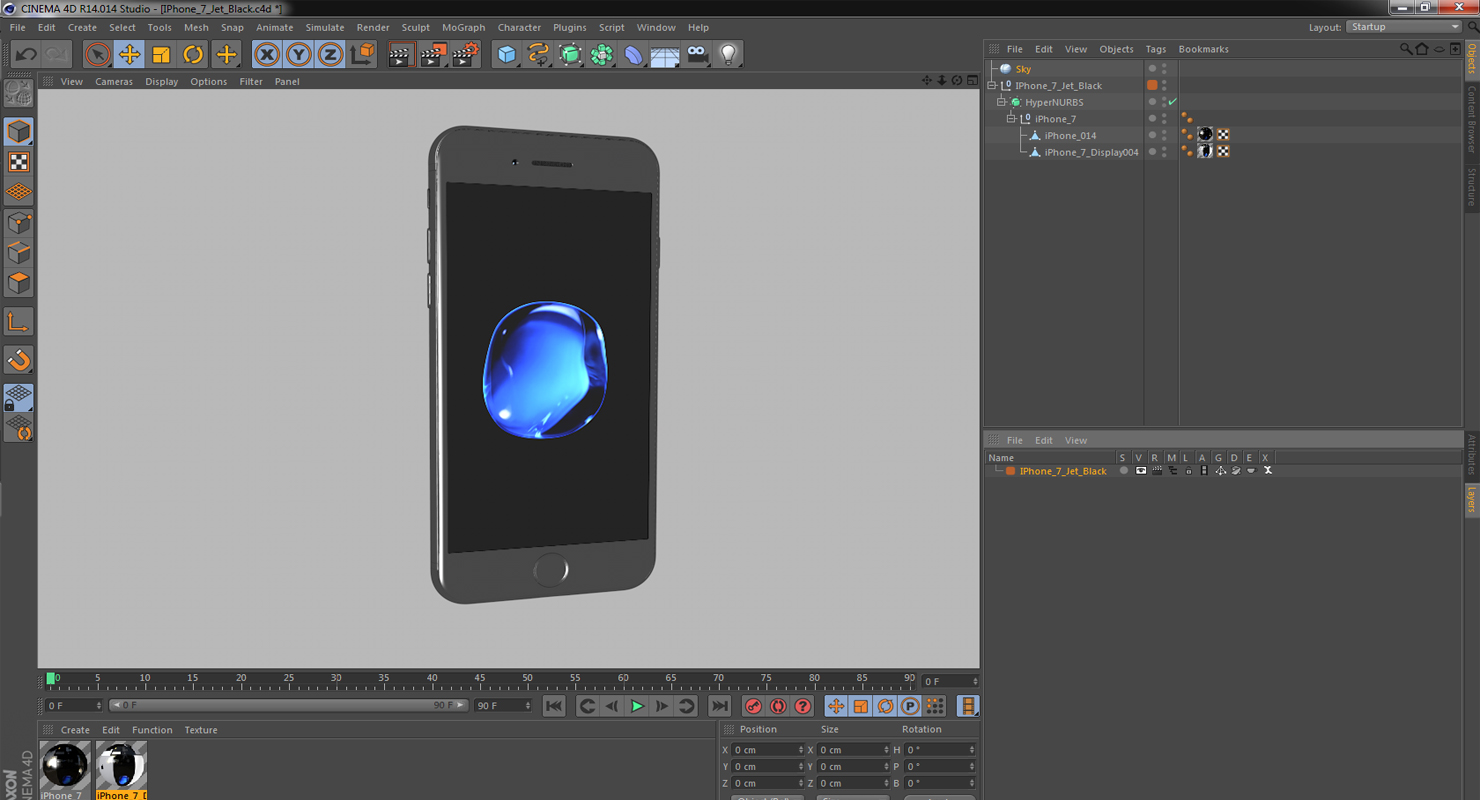Viewport: 1480px width, 800px height.
Task: Collapse the HyperNURBS tree node
Action: point(1002,102)
